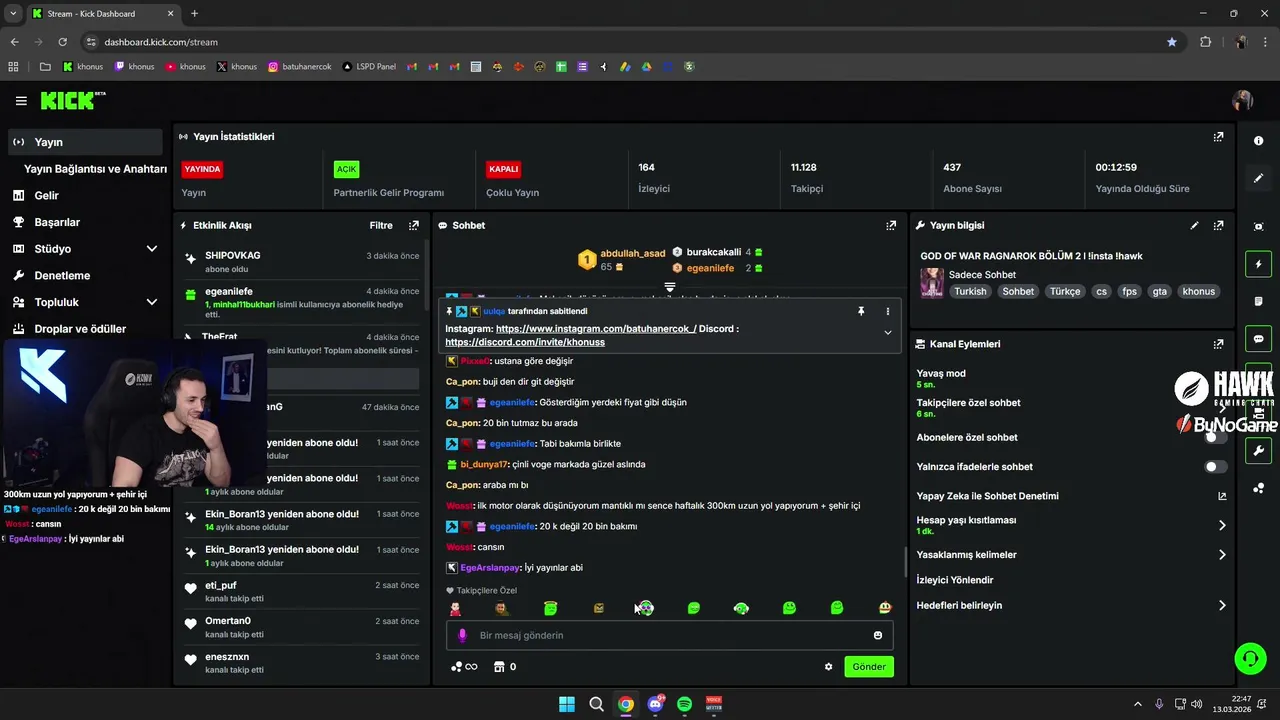The width and height of the screenshot is (1280, 720).
Task: Click the pencil icon in right sidebar
Action: [x=1259, y=178]
